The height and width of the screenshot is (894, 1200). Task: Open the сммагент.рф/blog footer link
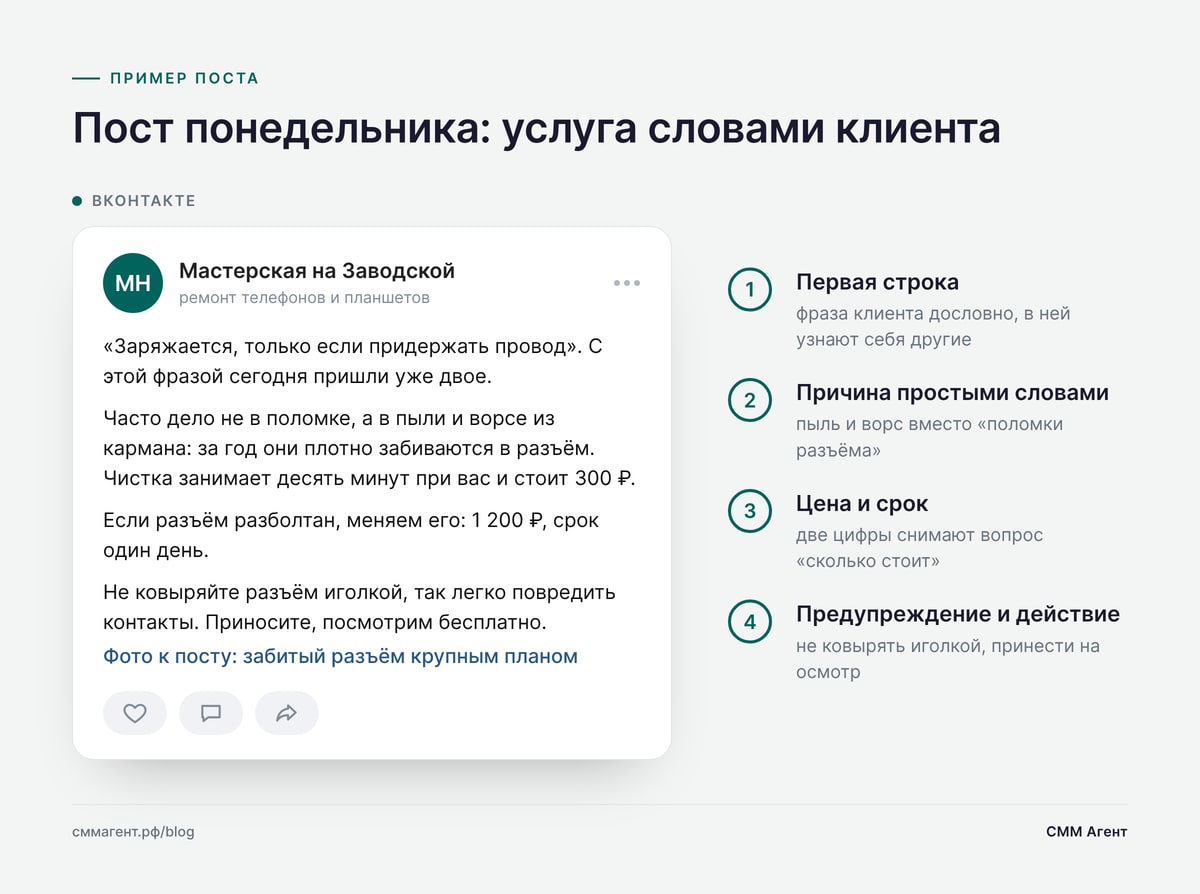(134, 832)
